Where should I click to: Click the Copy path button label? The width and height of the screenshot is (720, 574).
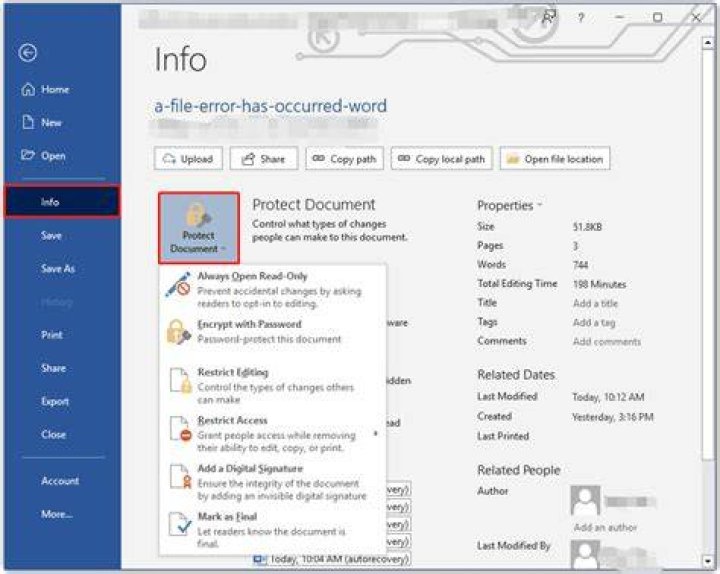[353, 159]
